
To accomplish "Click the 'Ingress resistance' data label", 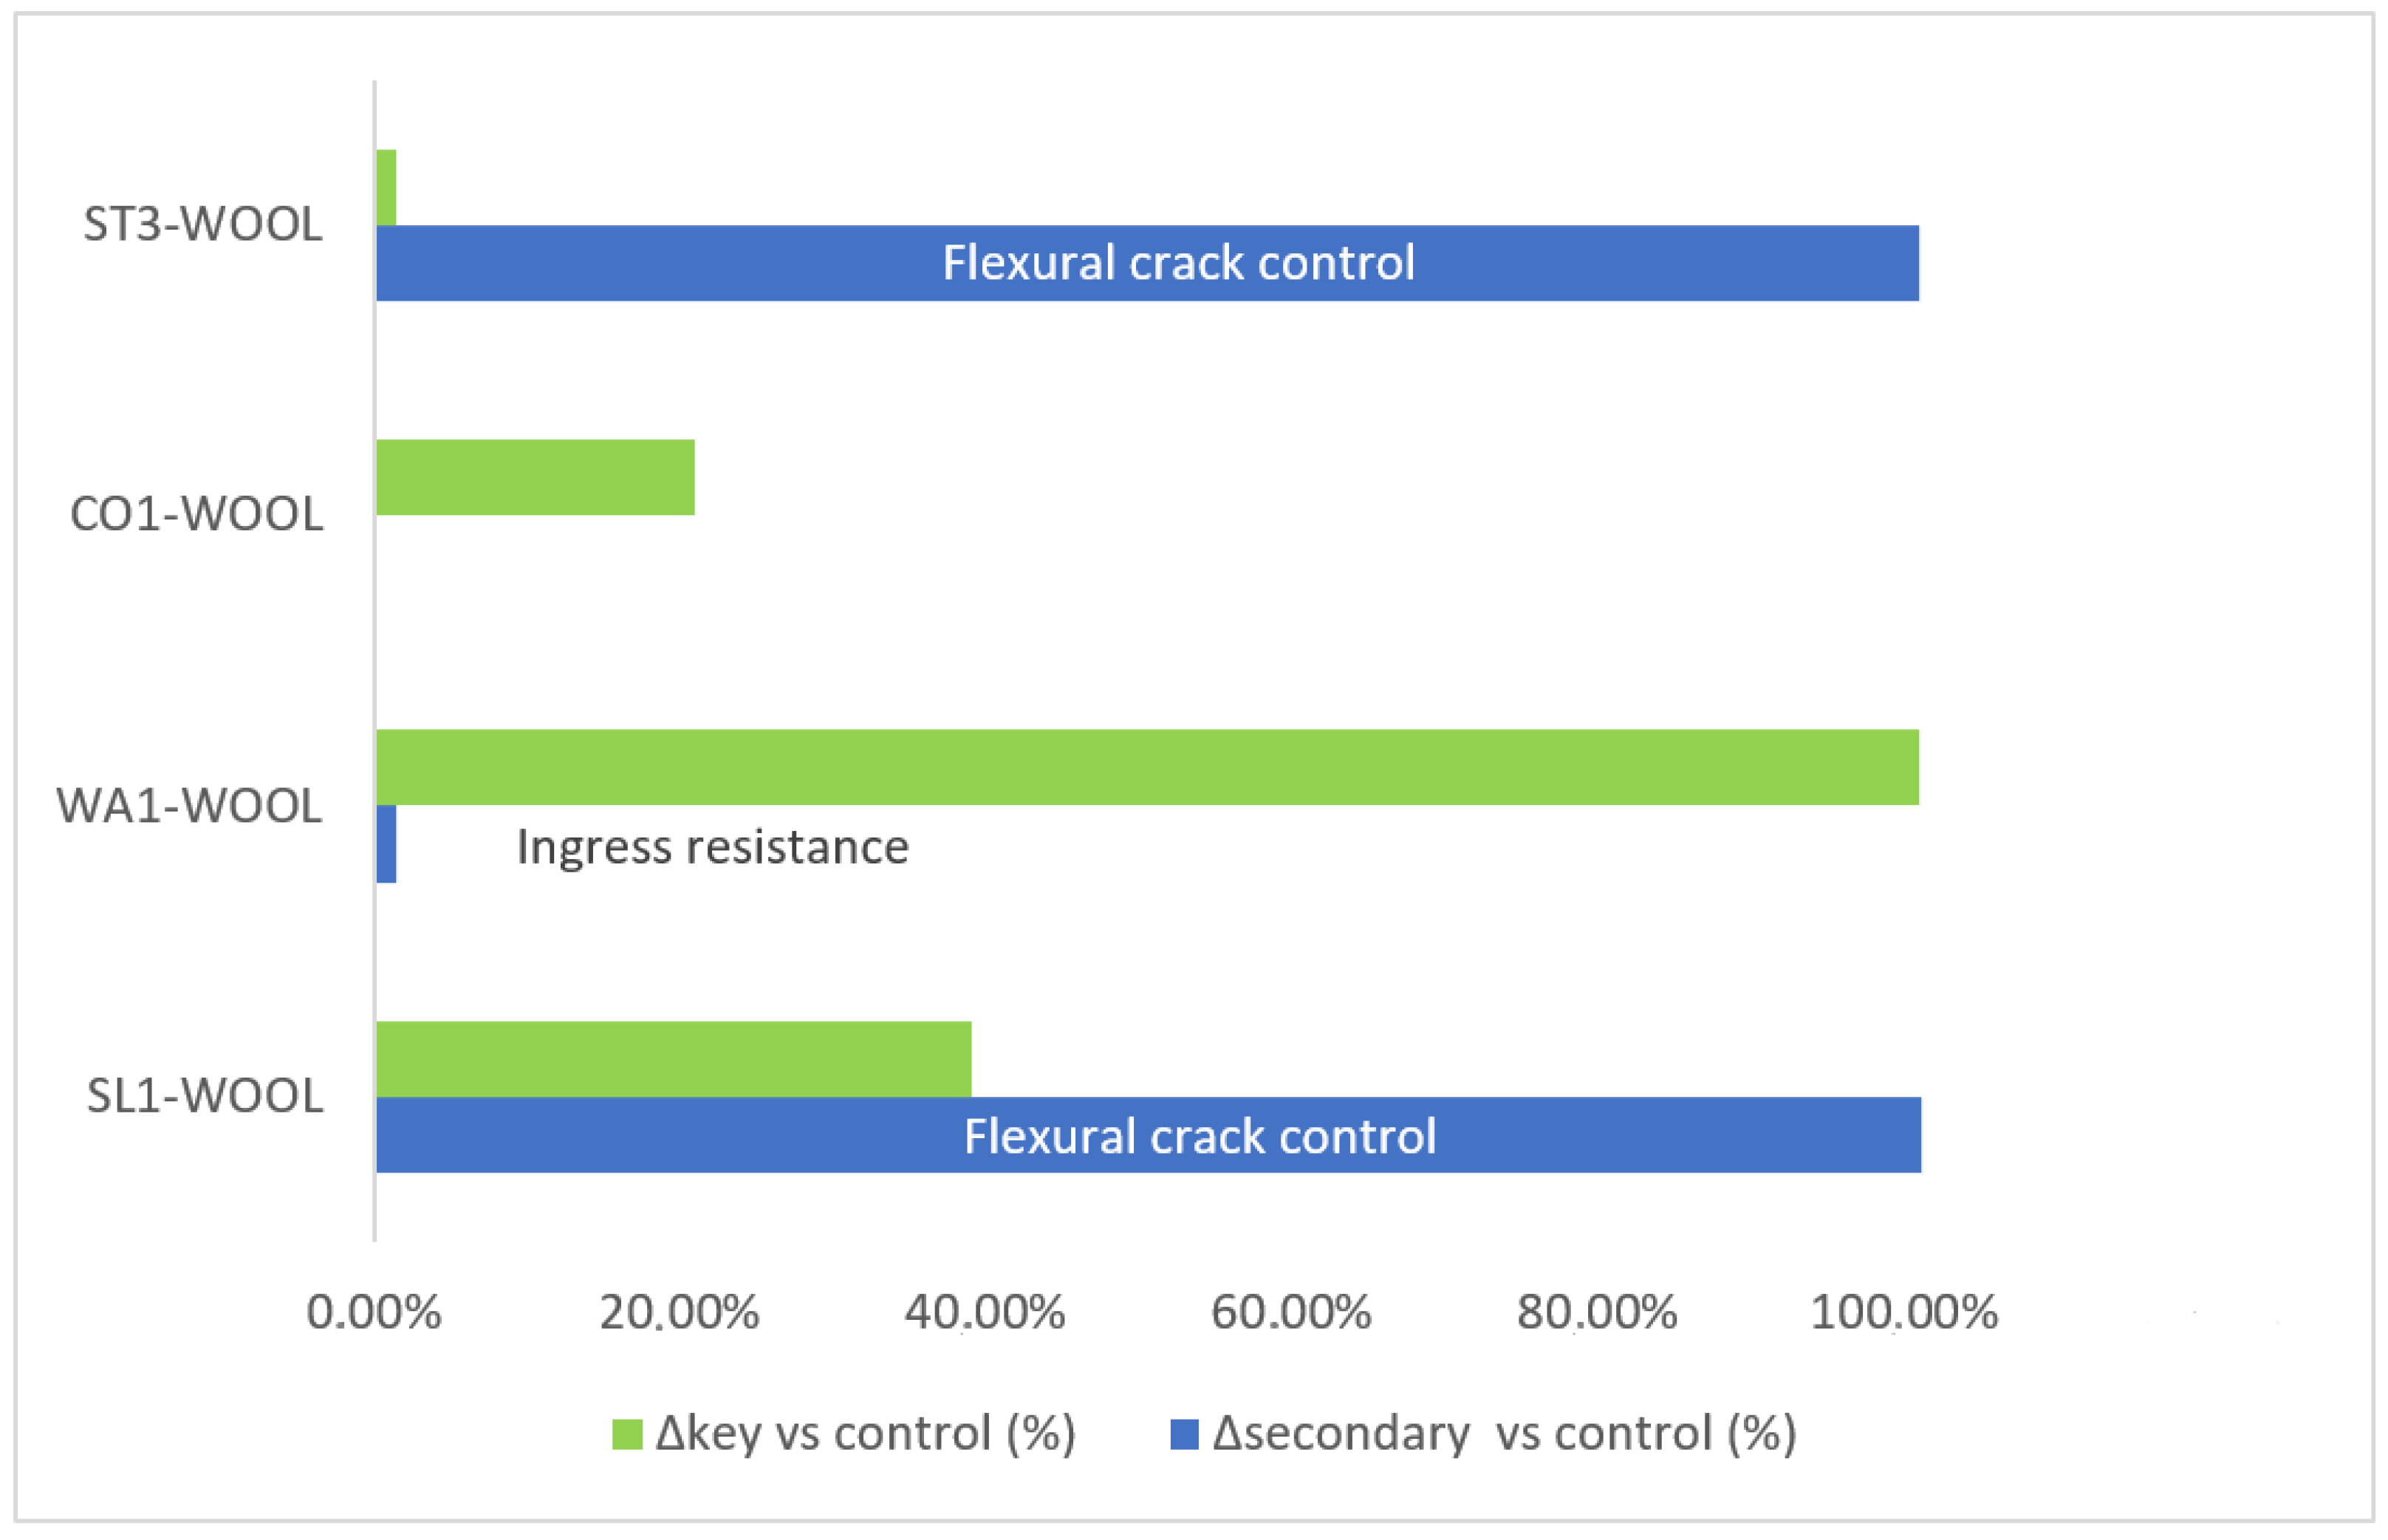I will pyautogui.click(x=712, y=848).
